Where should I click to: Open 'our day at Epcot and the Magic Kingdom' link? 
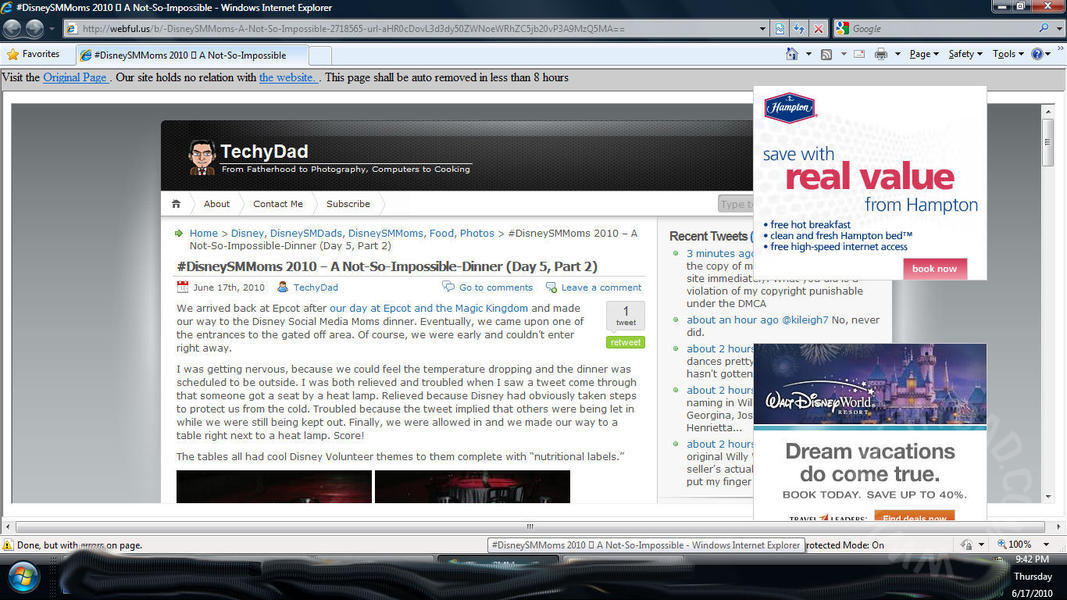[428, 308]
